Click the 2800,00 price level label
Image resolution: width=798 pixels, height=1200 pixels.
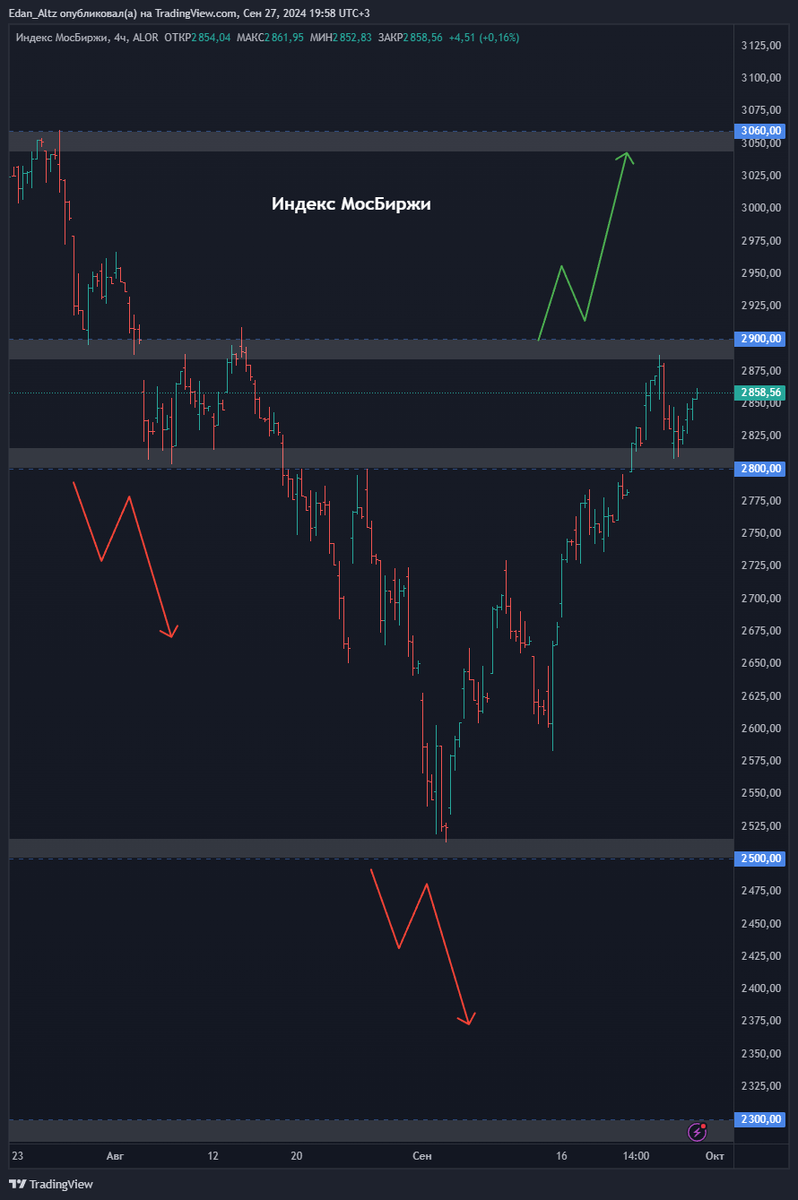[759, 469]
